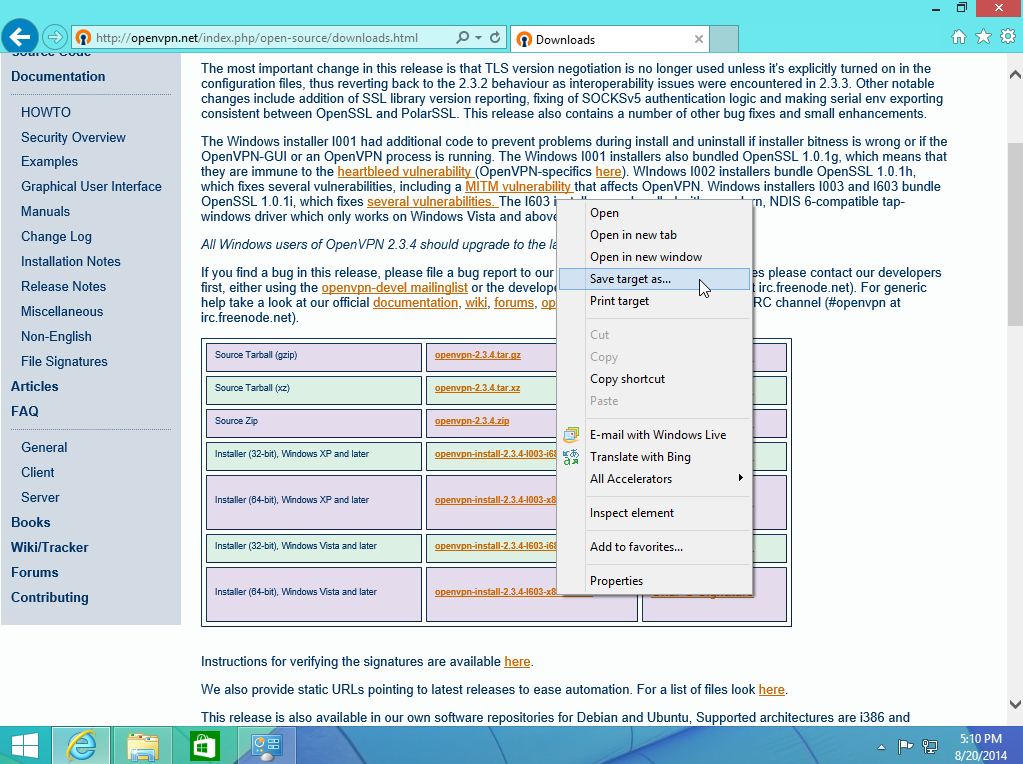The image size is (1023, 764).
Task: Open the FAQ sidebar link
Action: pos(25,412)
